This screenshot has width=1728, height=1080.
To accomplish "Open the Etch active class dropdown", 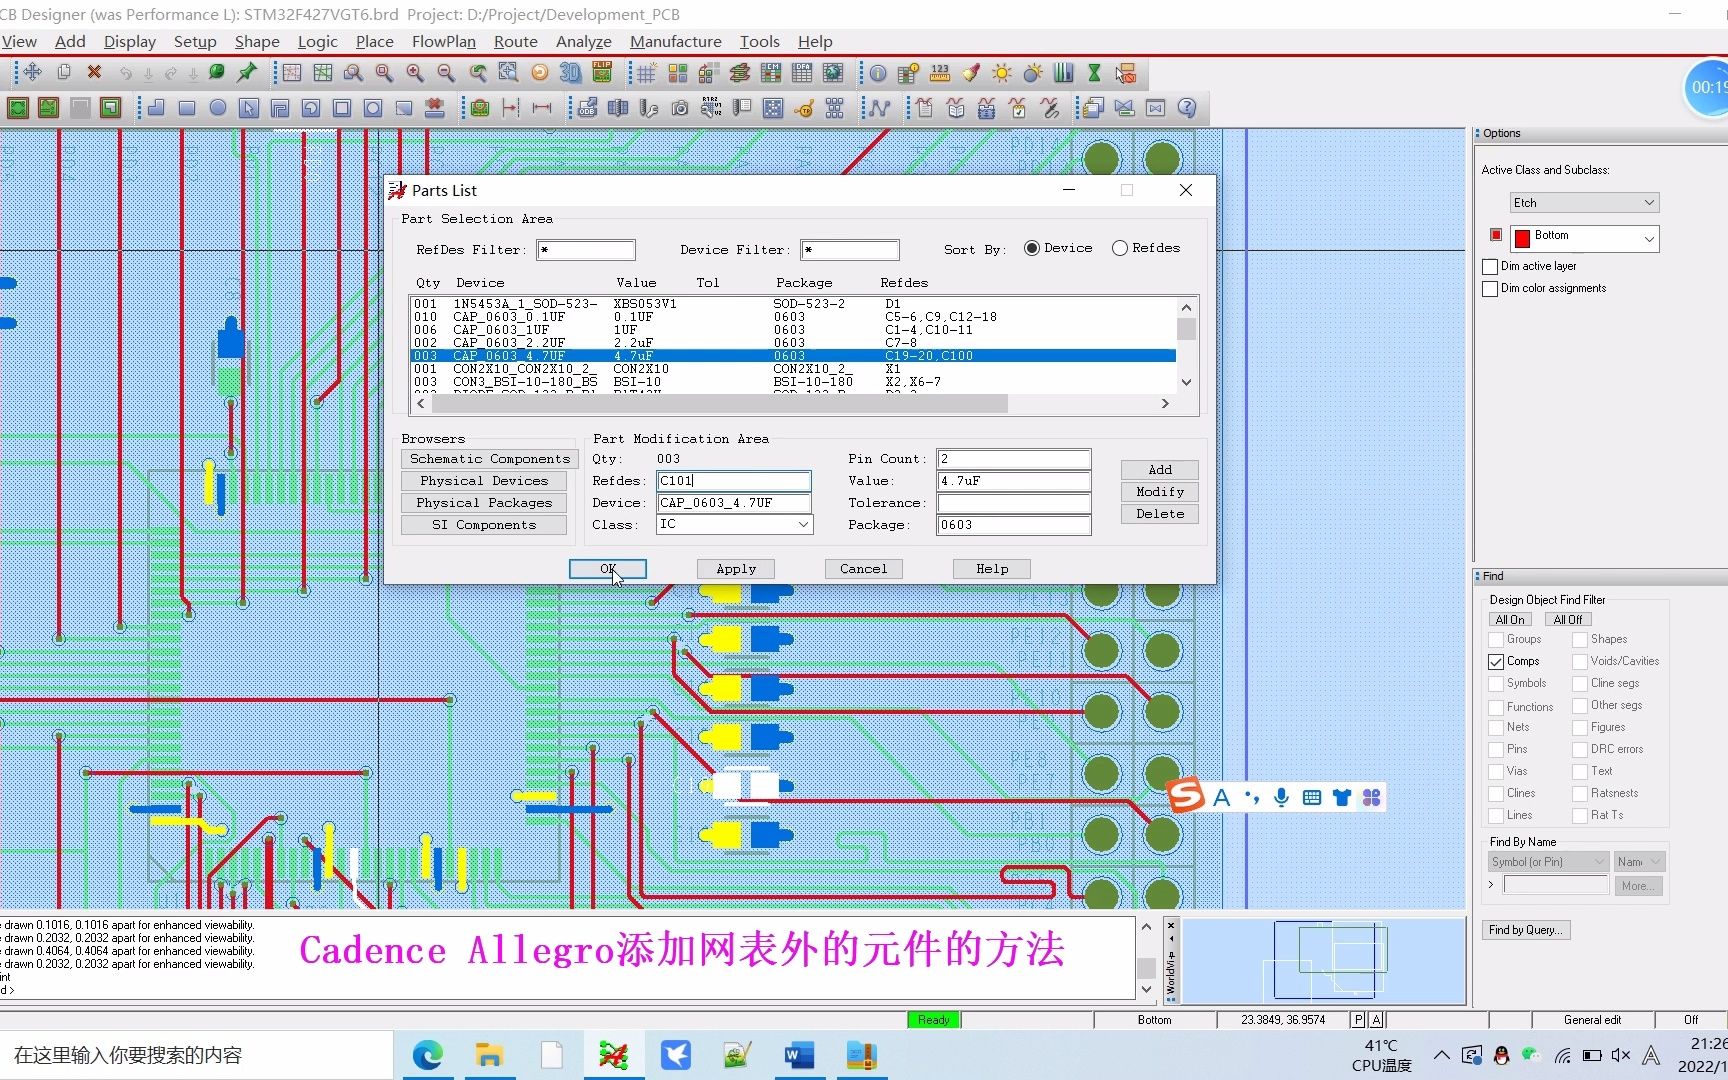I will pos(1584,203).
